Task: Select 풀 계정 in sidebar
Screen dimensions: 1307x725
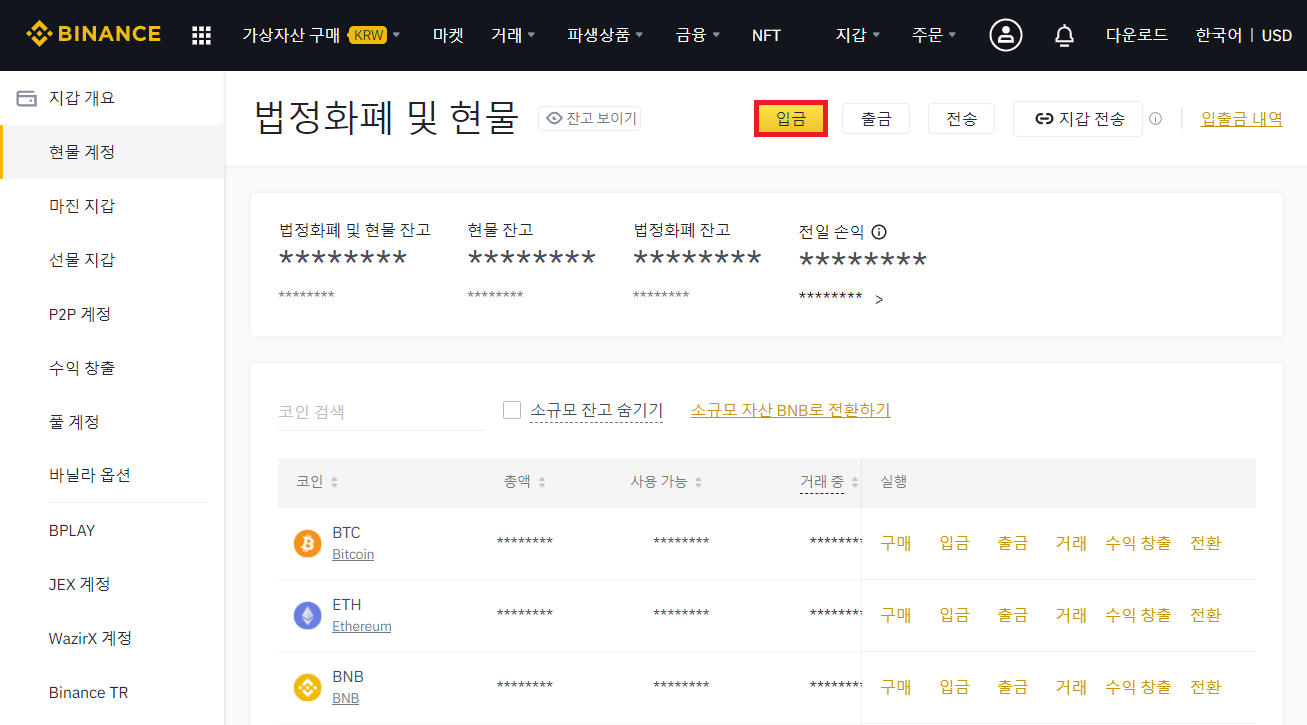Action: (x=112, y=422)
